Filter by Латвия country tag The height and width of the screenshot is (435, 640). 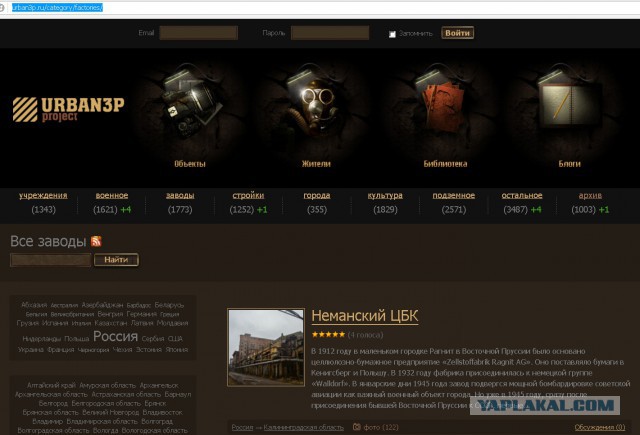pos(142,323)
